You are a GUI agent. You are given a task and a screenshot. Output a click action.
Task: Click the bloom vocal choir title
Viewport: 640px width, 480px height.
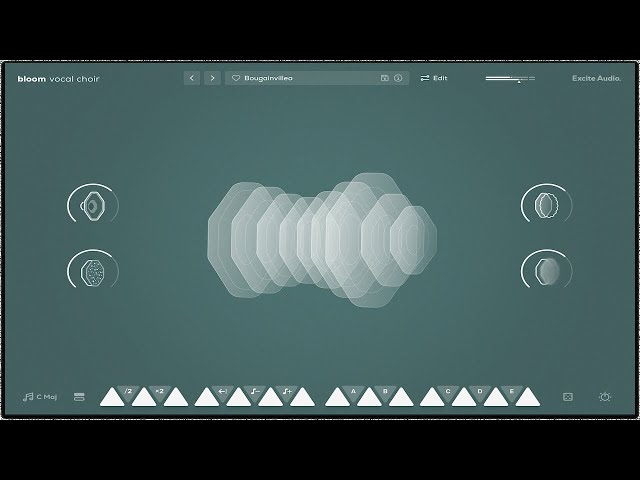[58, 79]
